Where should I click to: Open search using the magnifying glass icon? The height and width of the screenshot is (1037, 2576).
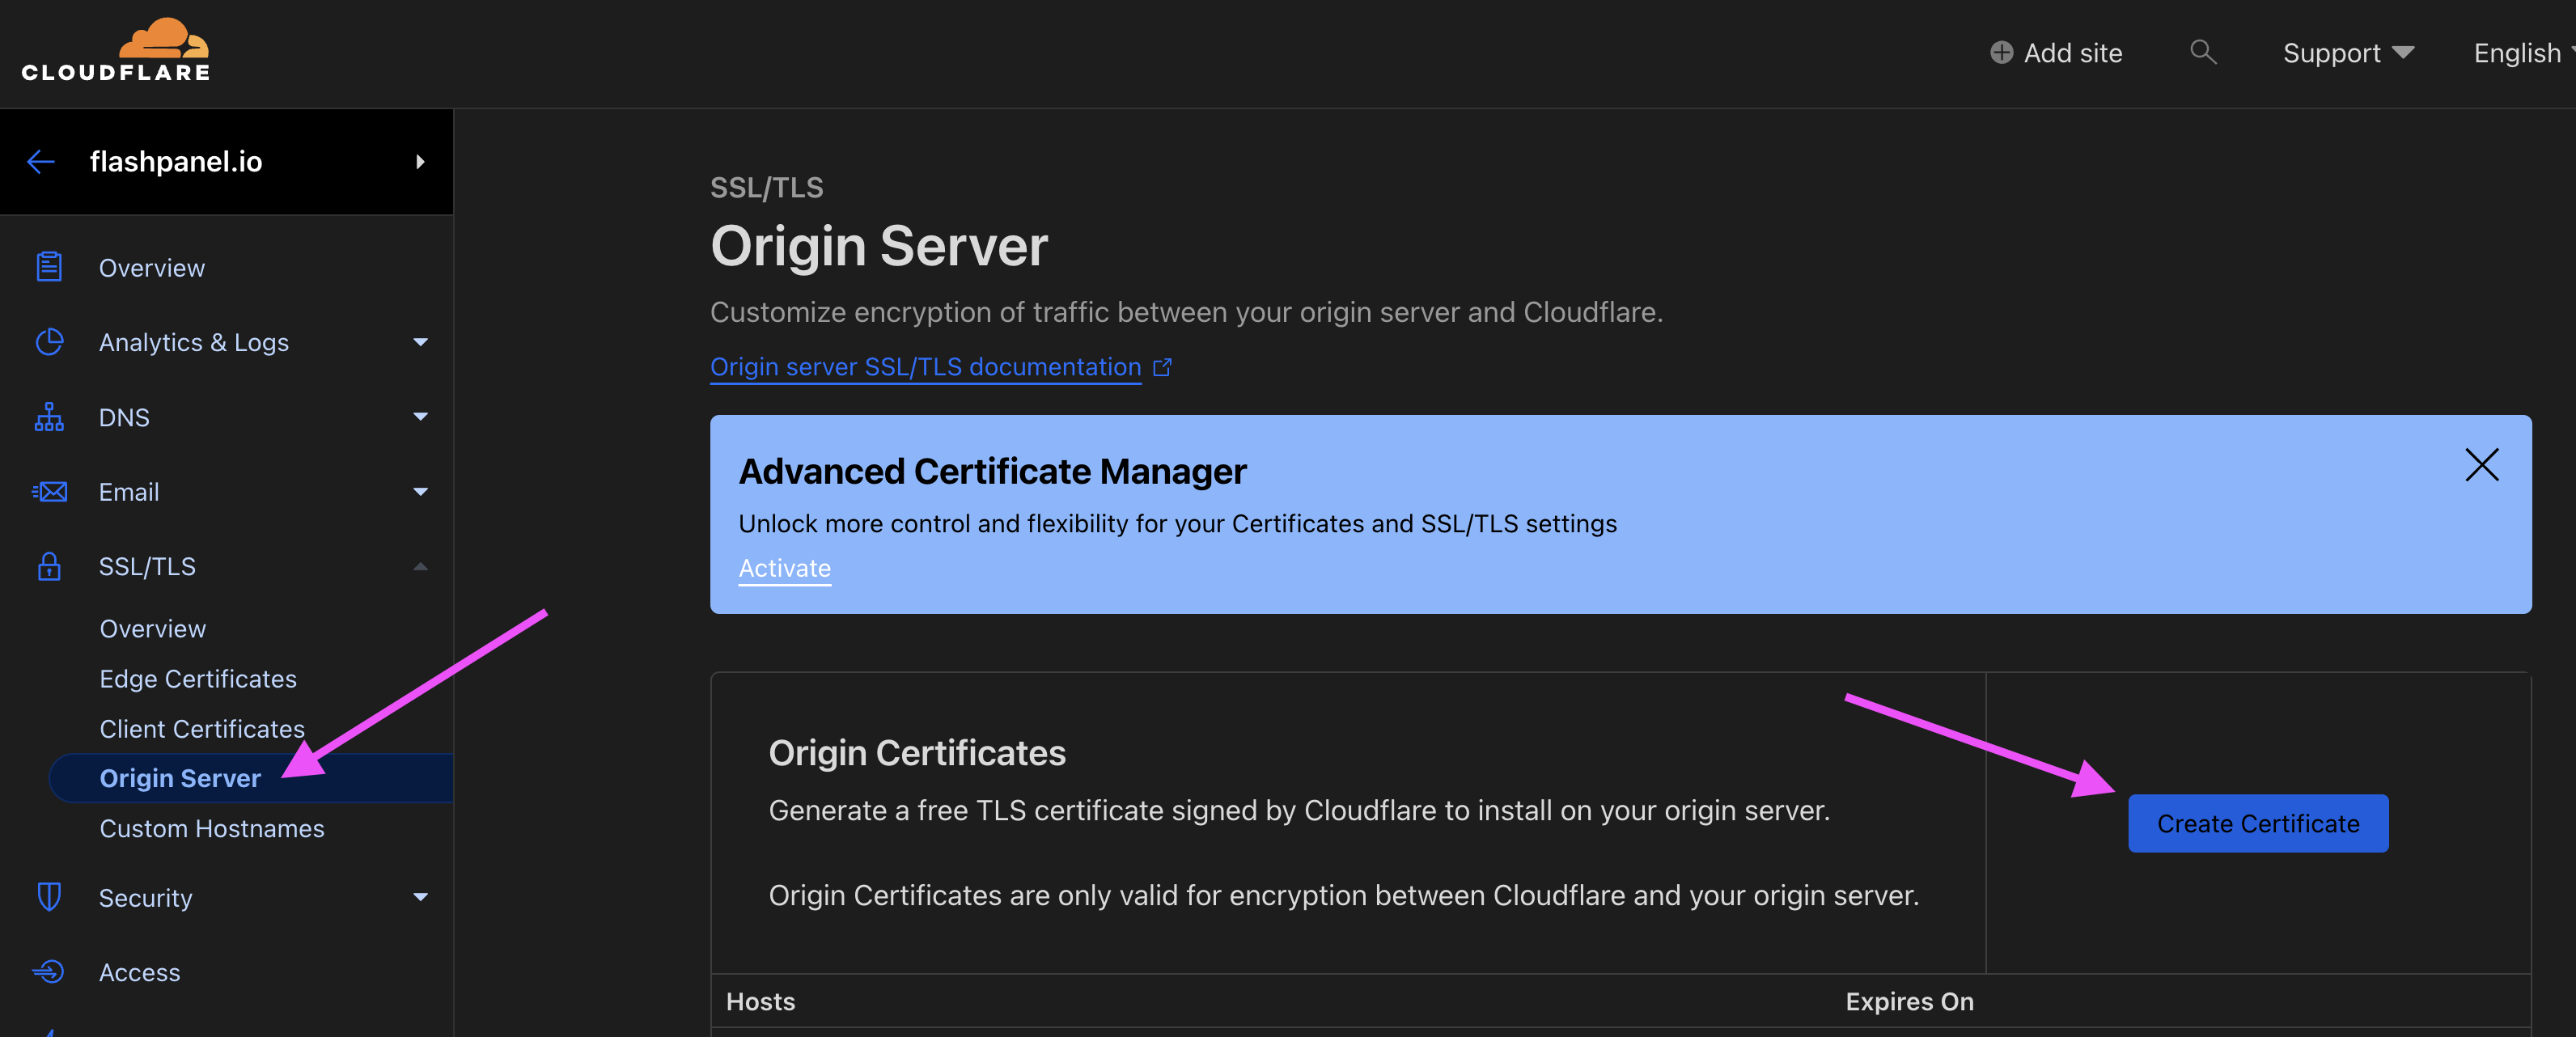2203,52
